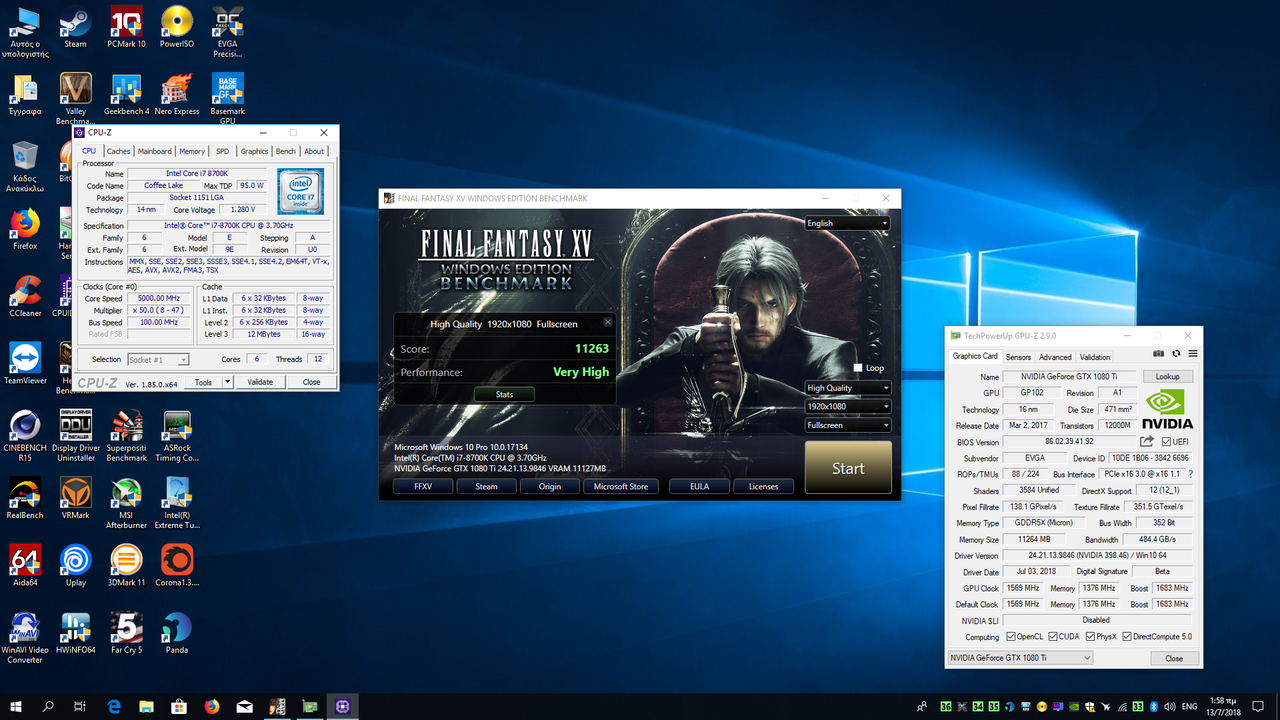Open Firefox desktop shortcut
Image resolution: width=1280 pixels, height=720 pixels.
[x=25, y=228]
